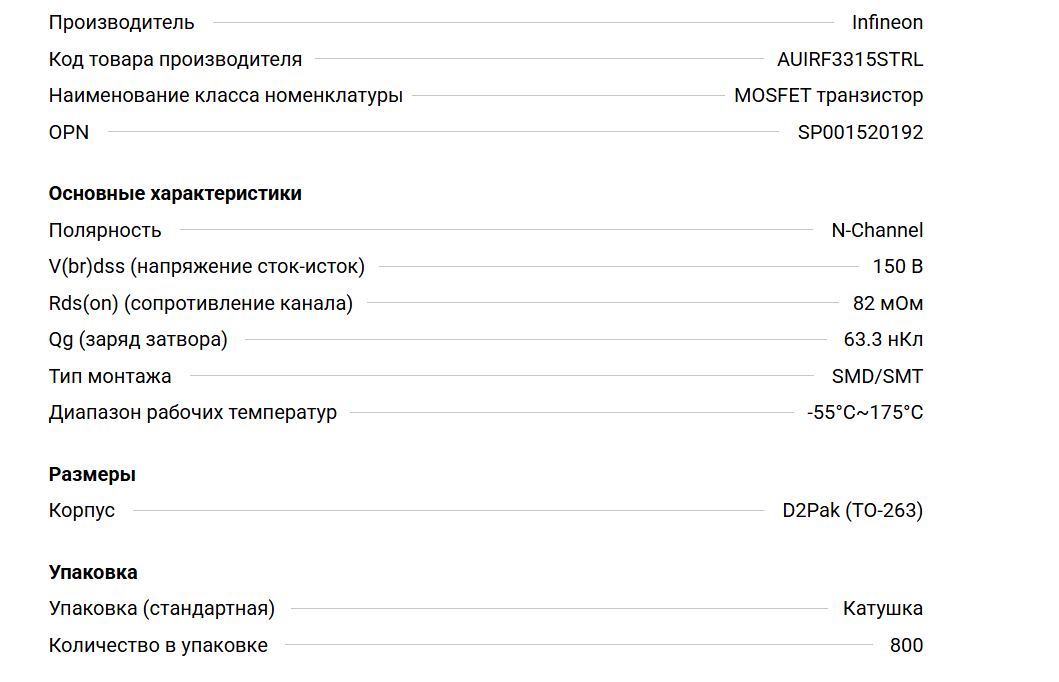Click the Основные характеристики heading

click(x=175, y=194)
